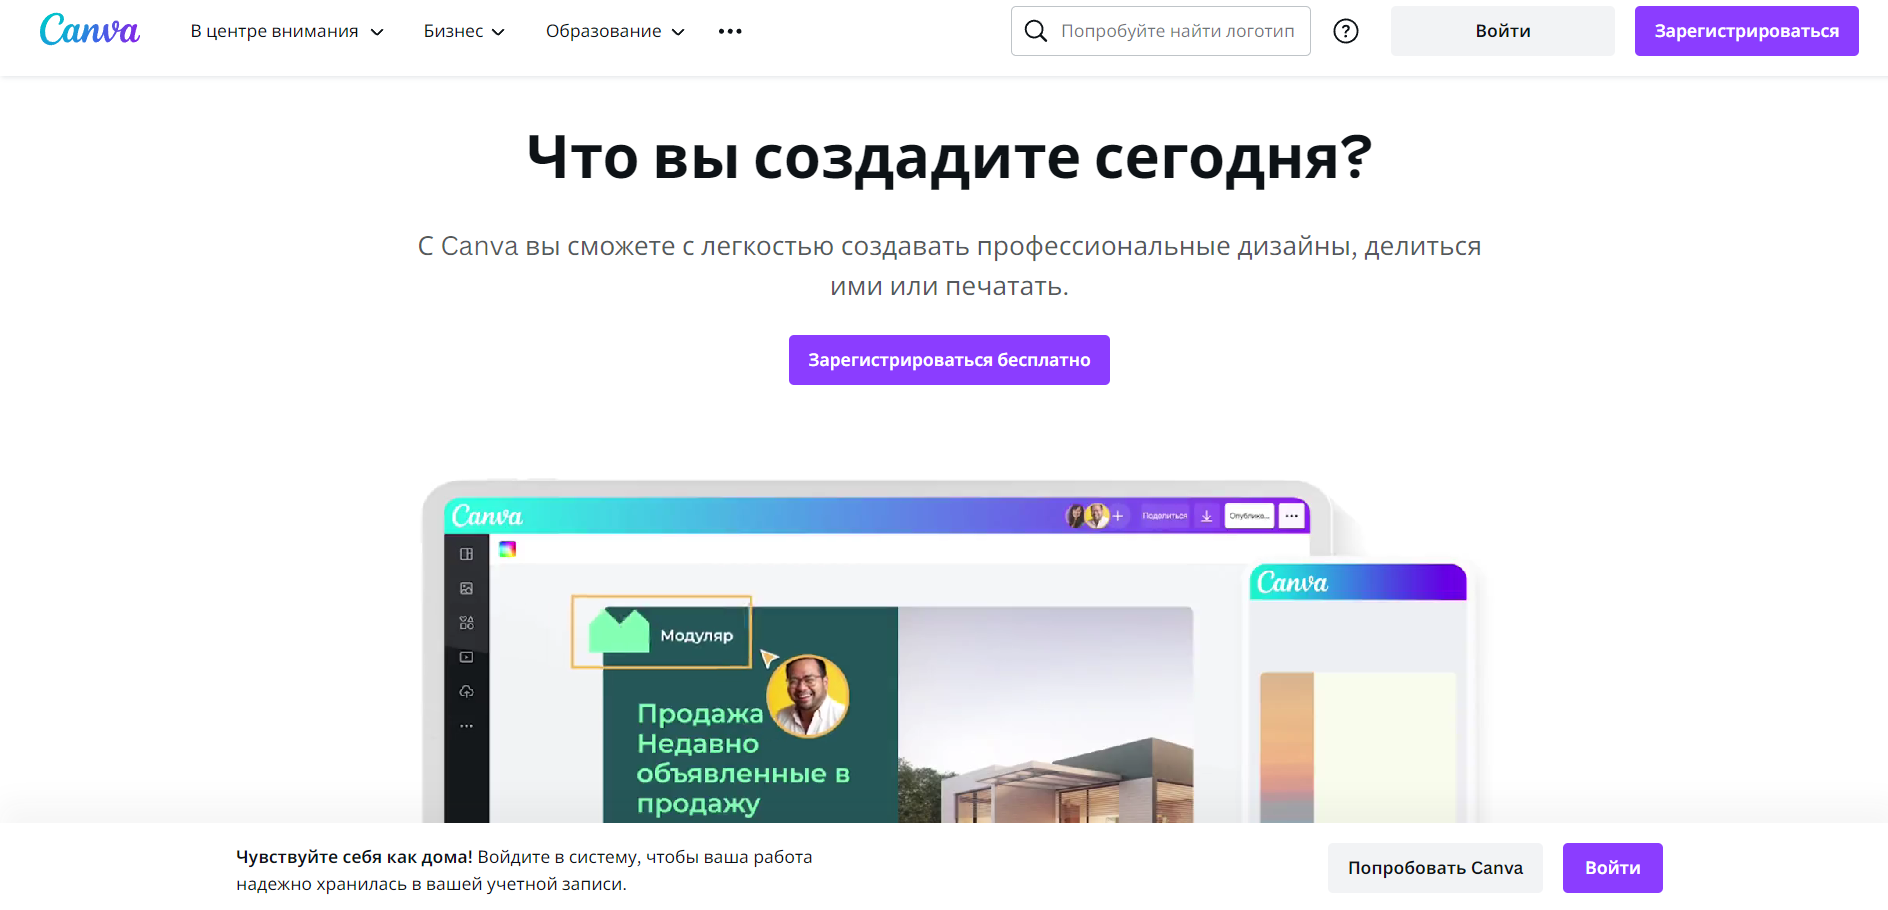Click the "Зарегистрироваться" button in header

point(1746,31)
